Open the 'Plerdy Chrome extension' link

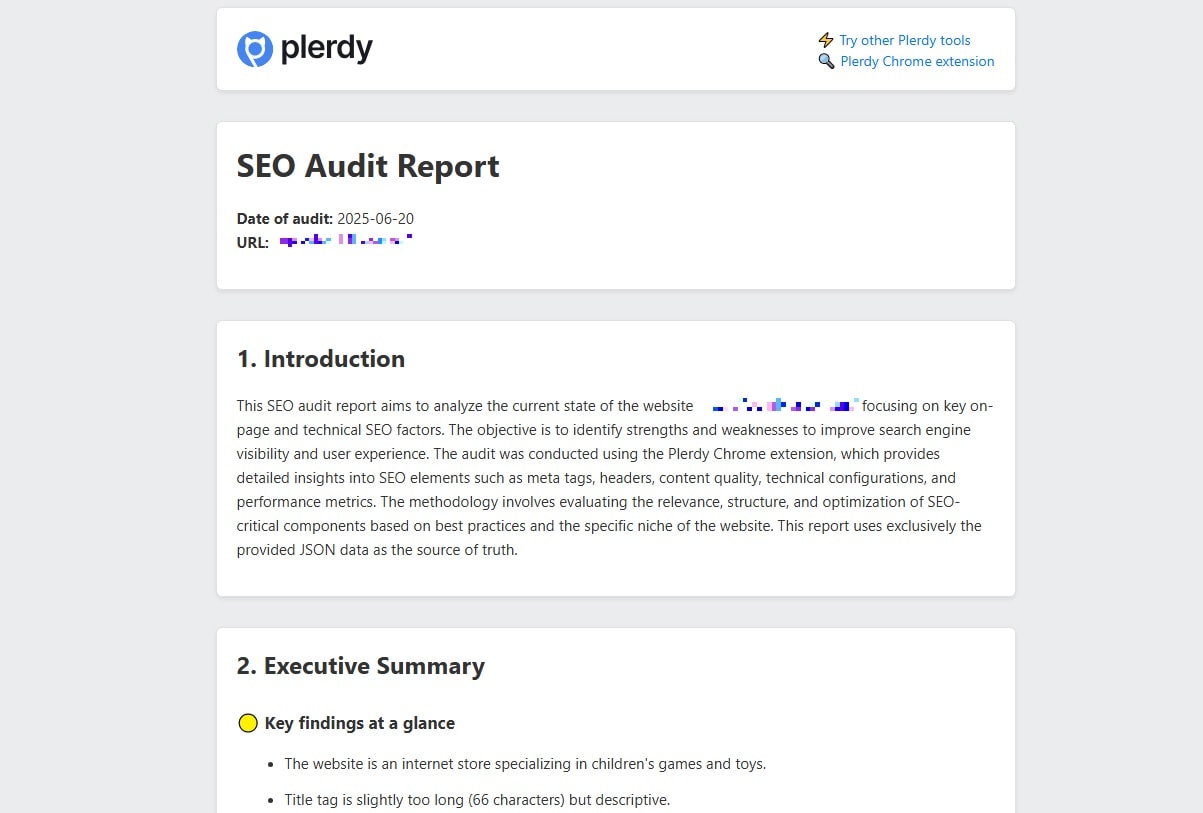pyautogui.click(x=916, y=61)
